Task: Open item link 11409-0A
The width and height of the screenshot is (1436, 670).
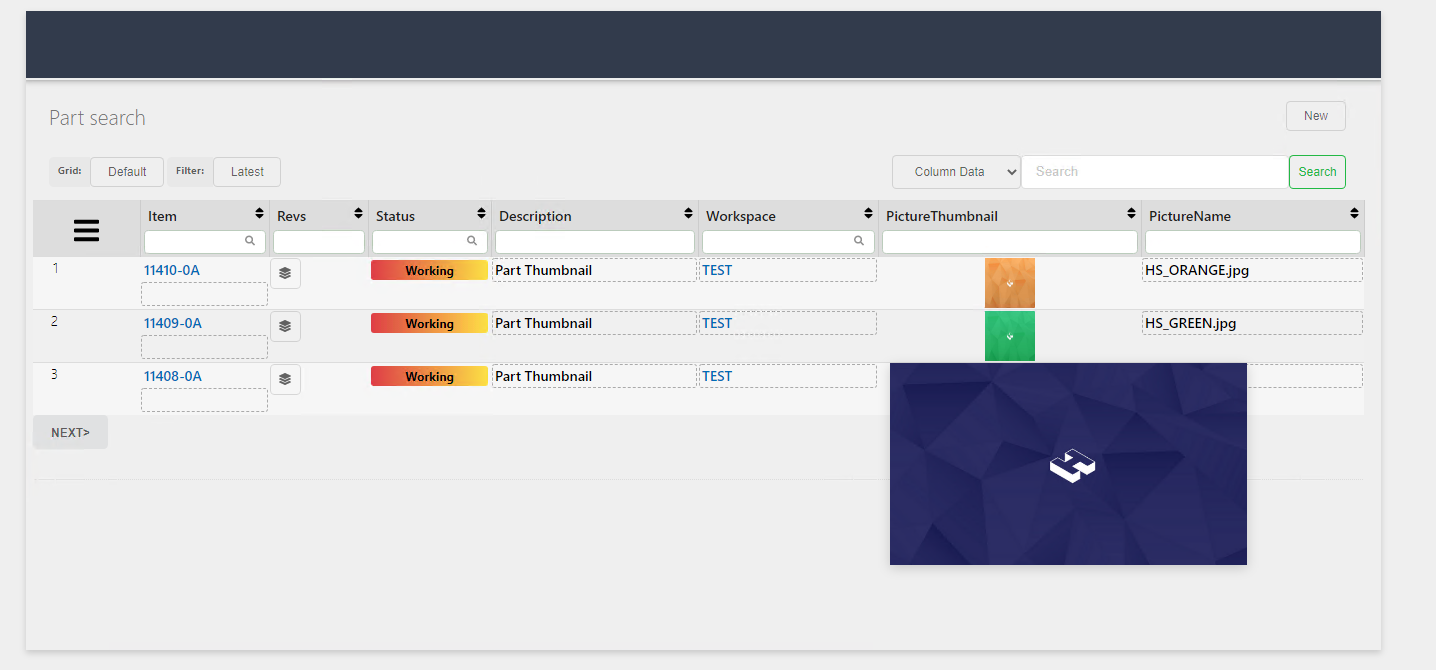Action: point(173,323)
